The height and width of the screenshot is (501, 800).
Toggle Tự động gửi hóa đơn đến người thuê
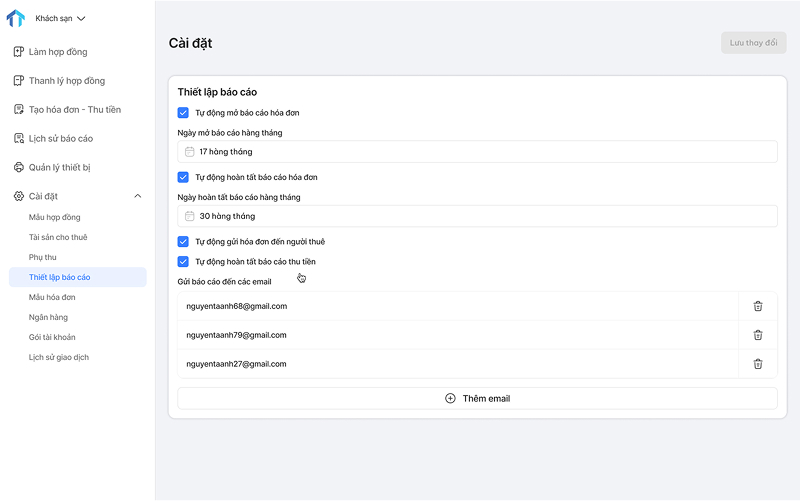coord(183,241)
